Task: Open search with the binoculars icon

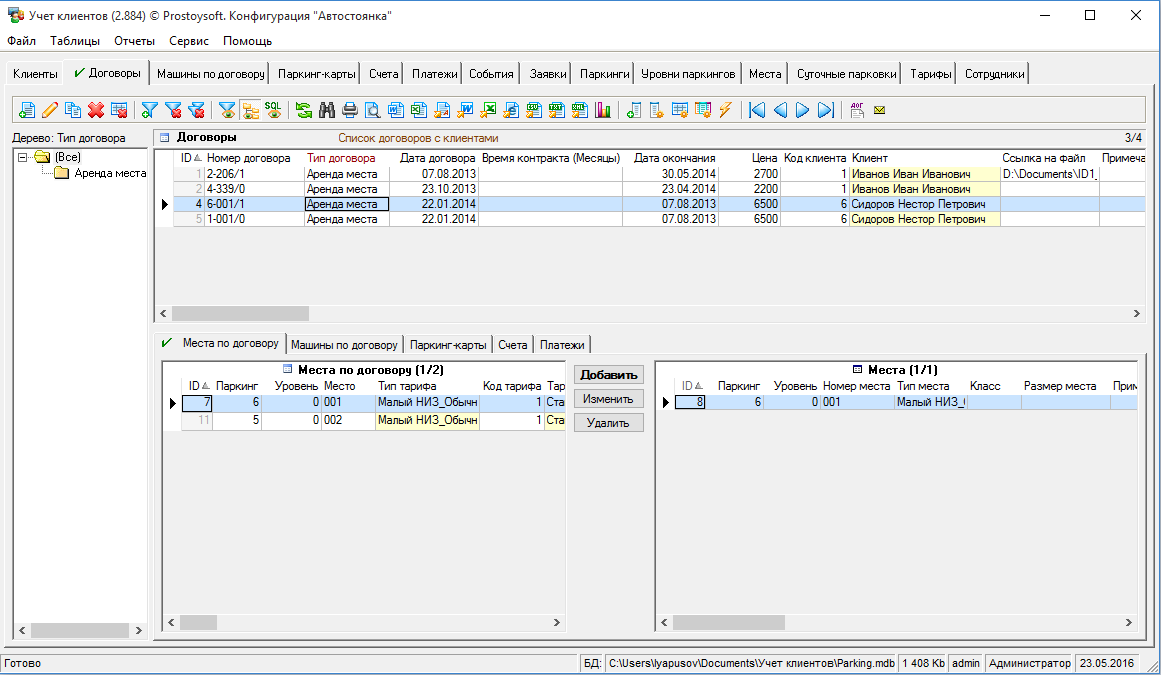Action: pos(326,110)
